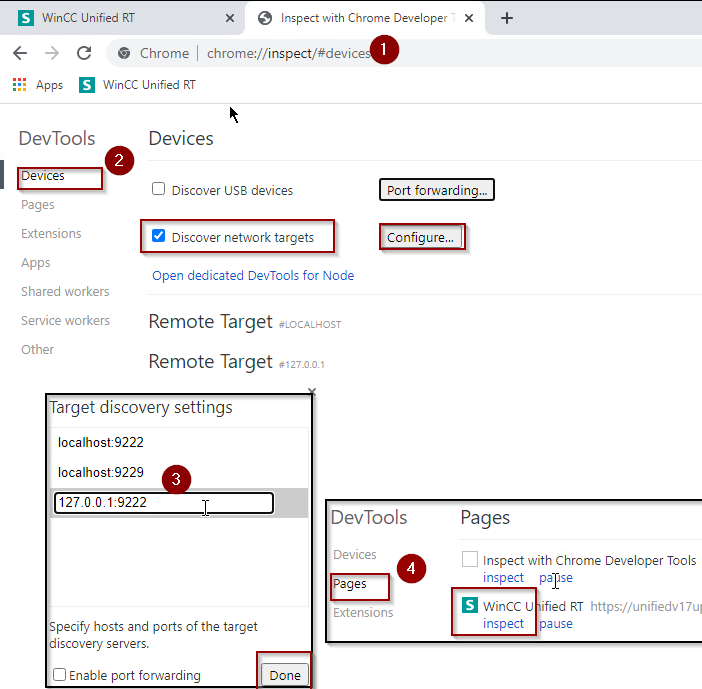
Task: Enable port forwarding checkbox
Action: [60, 674]
